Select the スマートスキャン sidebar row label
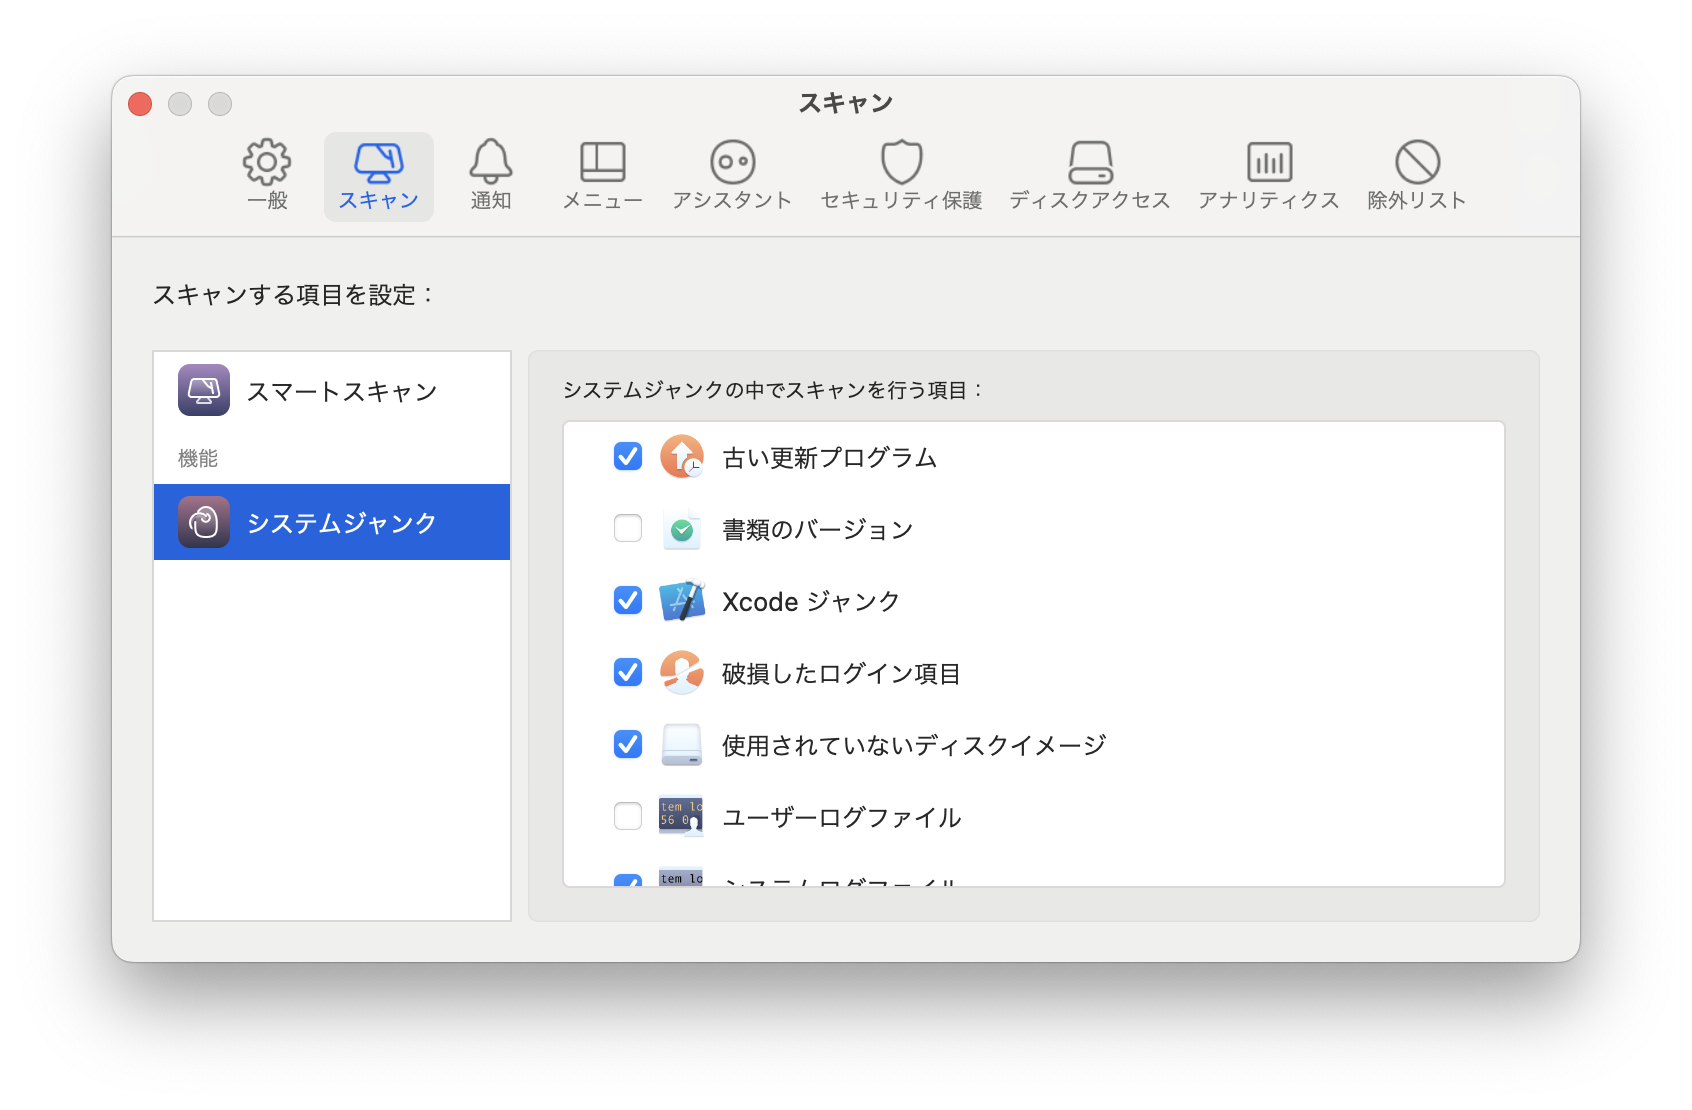Viewport: 1692px width, 1110px height. (342, 391)
